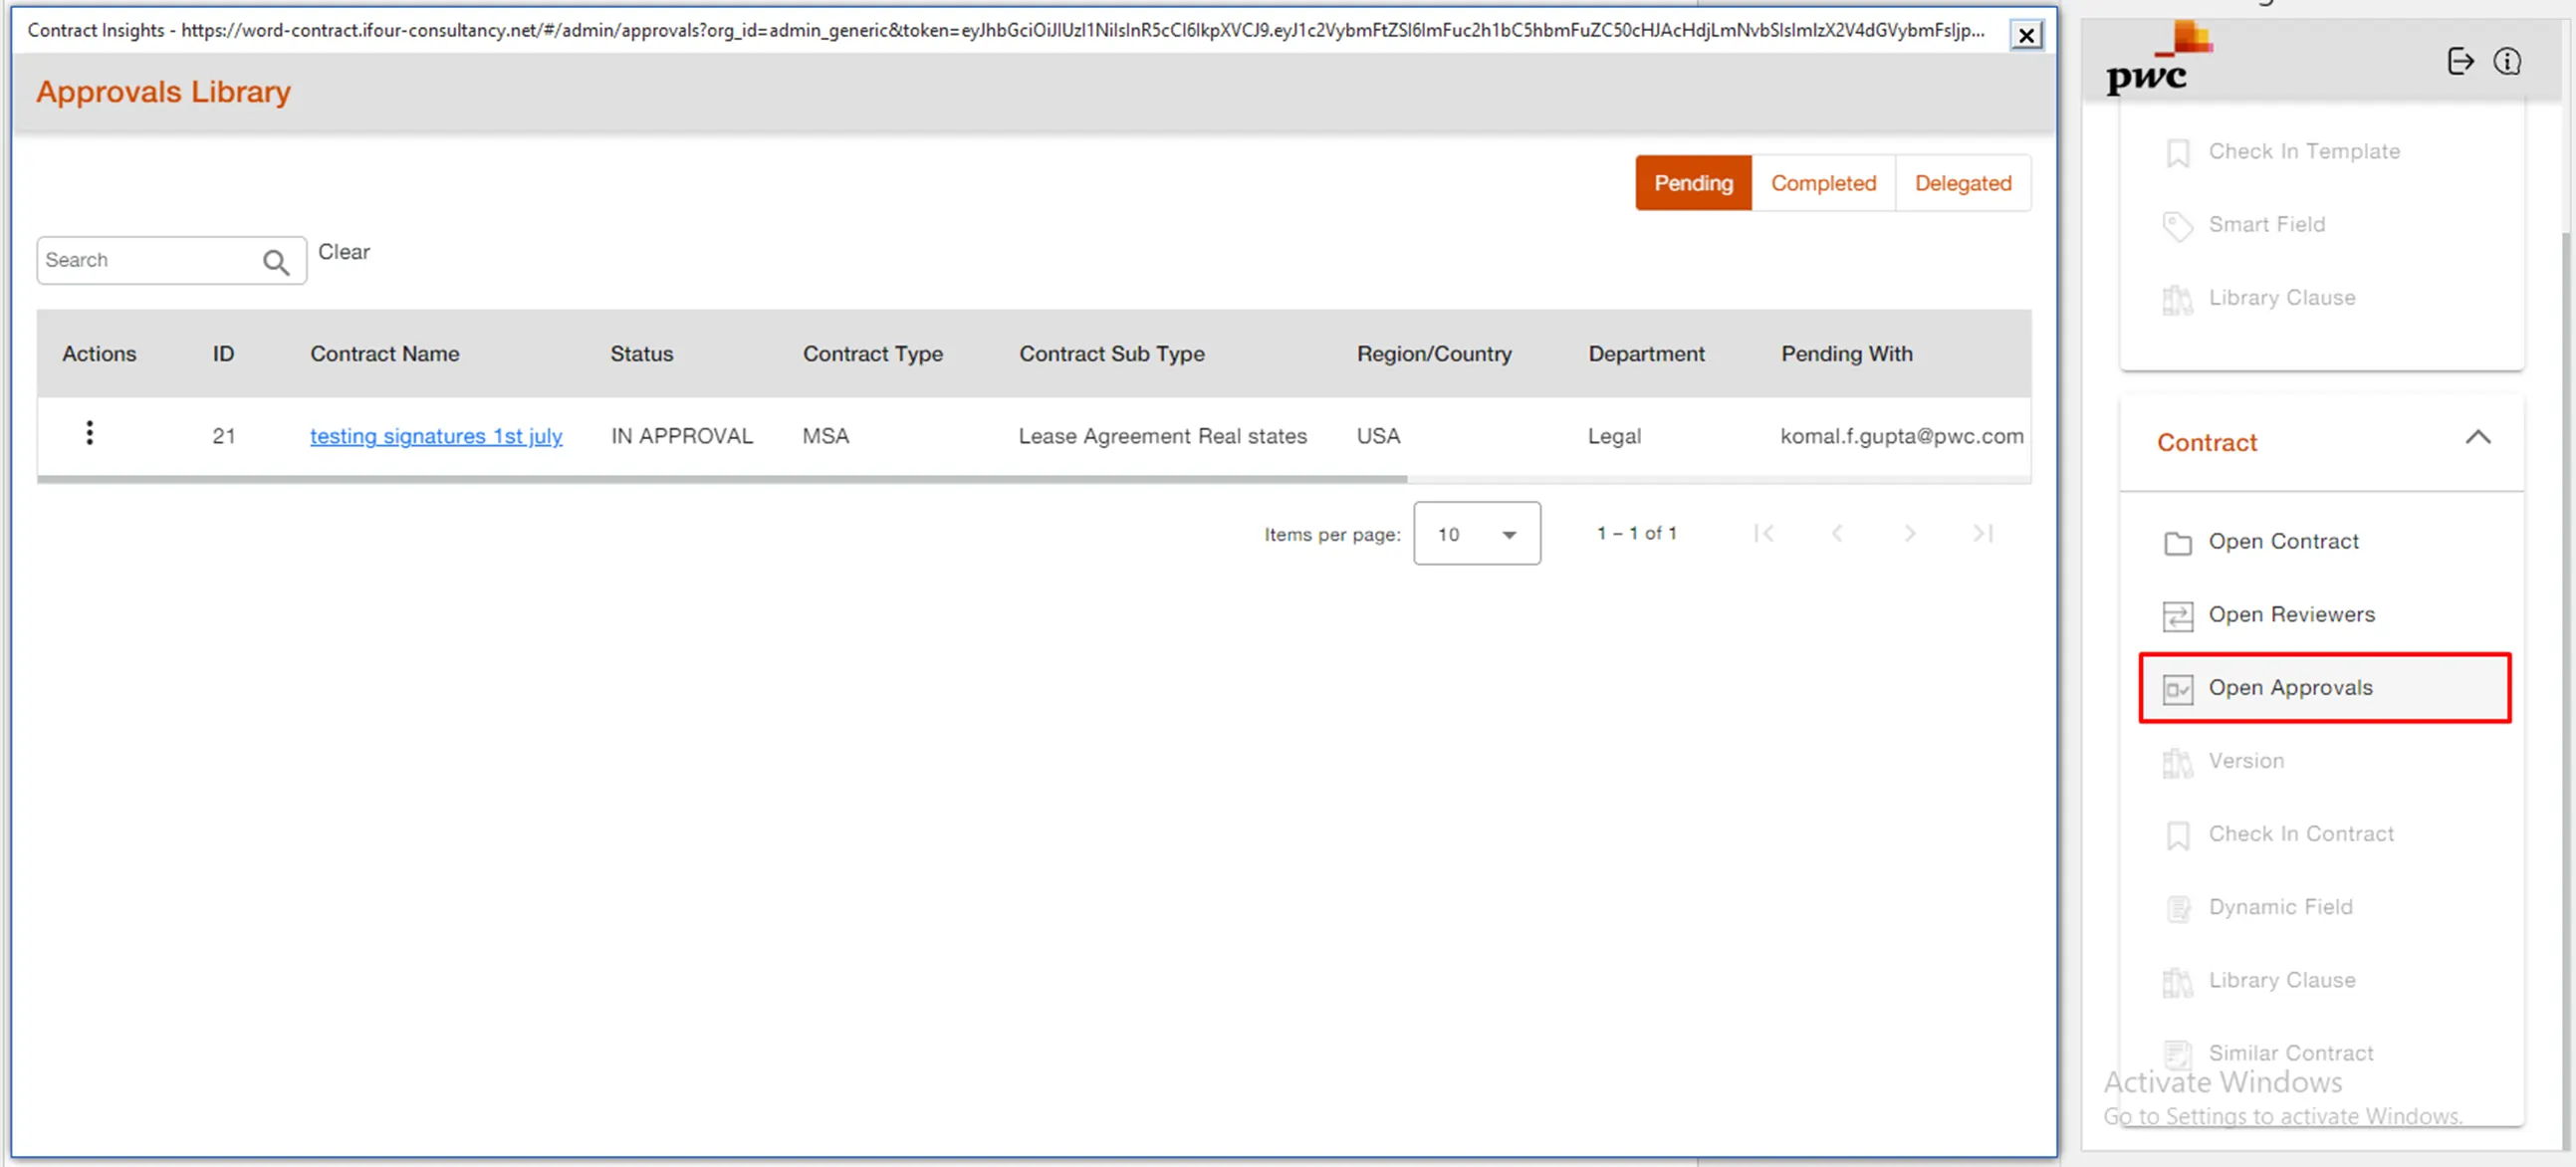Click the Lease Agreement Real states cell
The width and height of the screenshot is (2576, 1167).
tap(1162, 436)
